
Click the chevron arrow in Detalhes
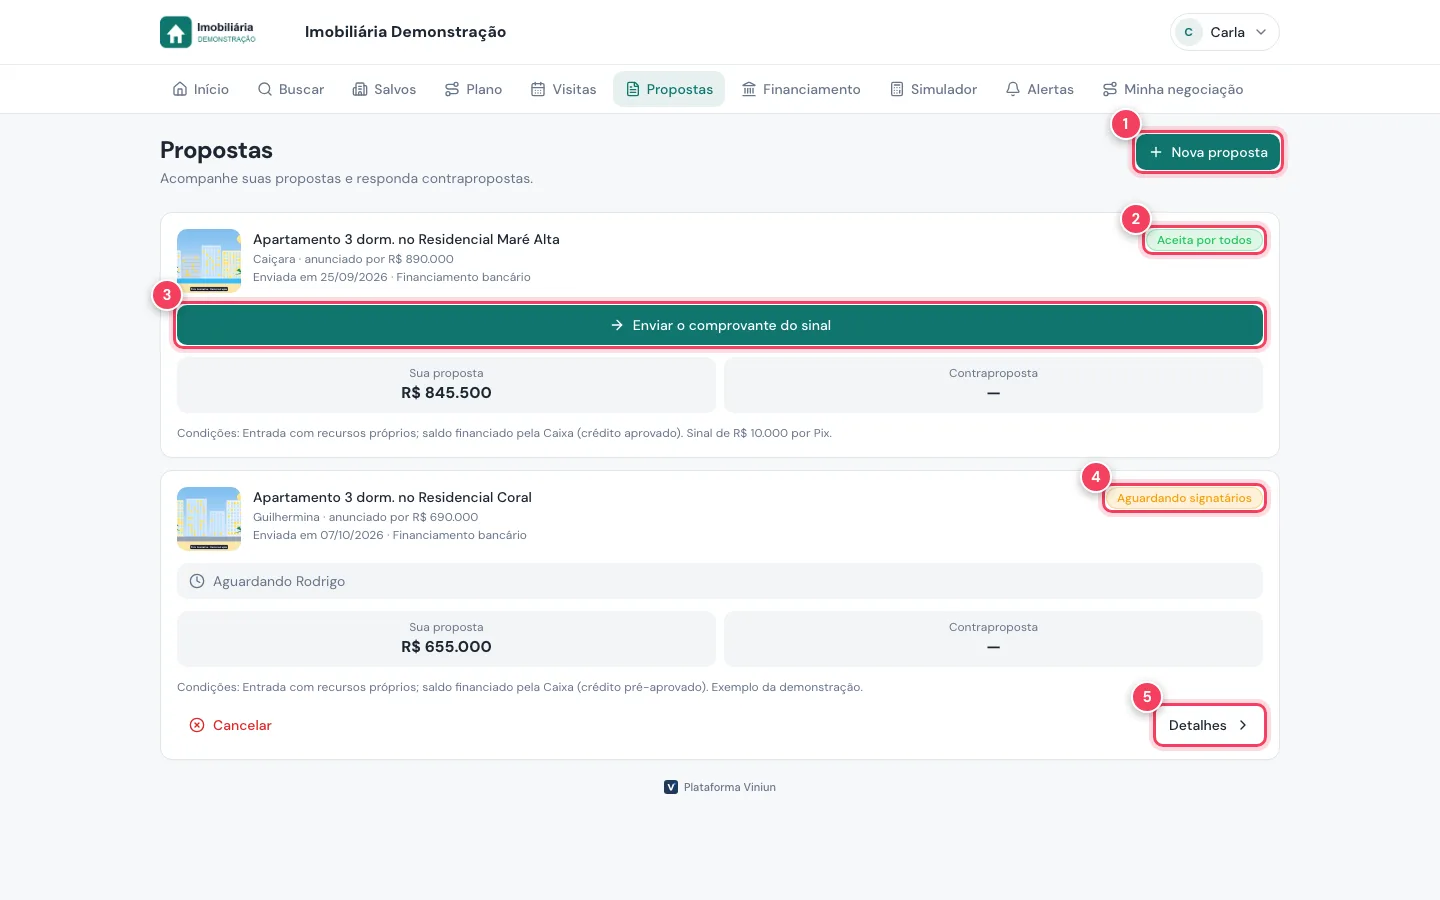click(1243, 725)
